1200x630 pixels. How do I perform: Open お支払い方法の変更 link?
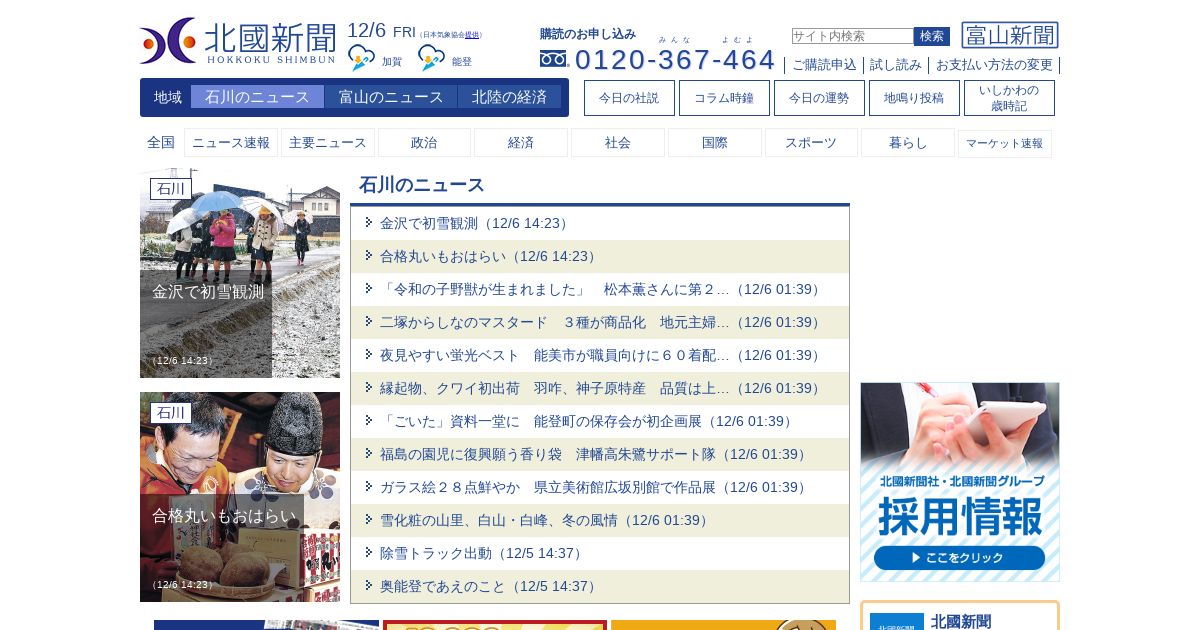pos(994,65)
